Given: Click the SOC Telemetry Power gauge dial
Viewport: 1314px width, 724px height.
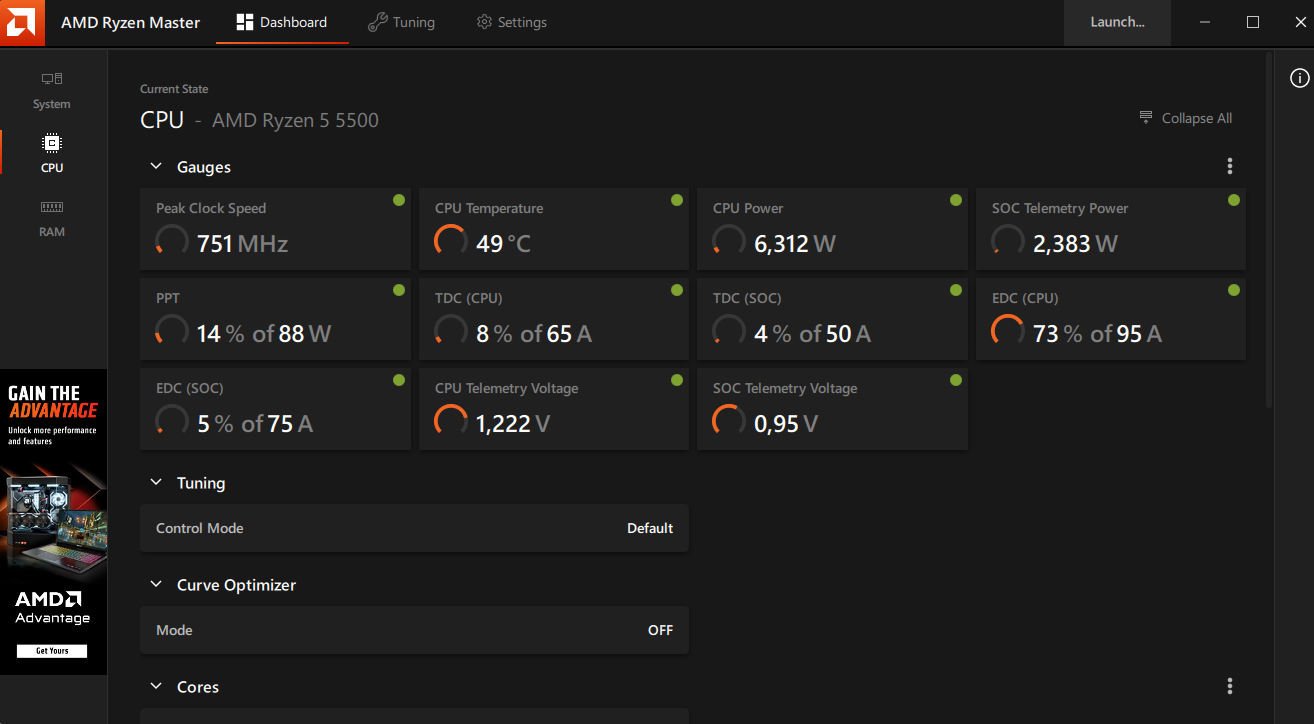Looking at the screenshot, I should click(1008, 241).
